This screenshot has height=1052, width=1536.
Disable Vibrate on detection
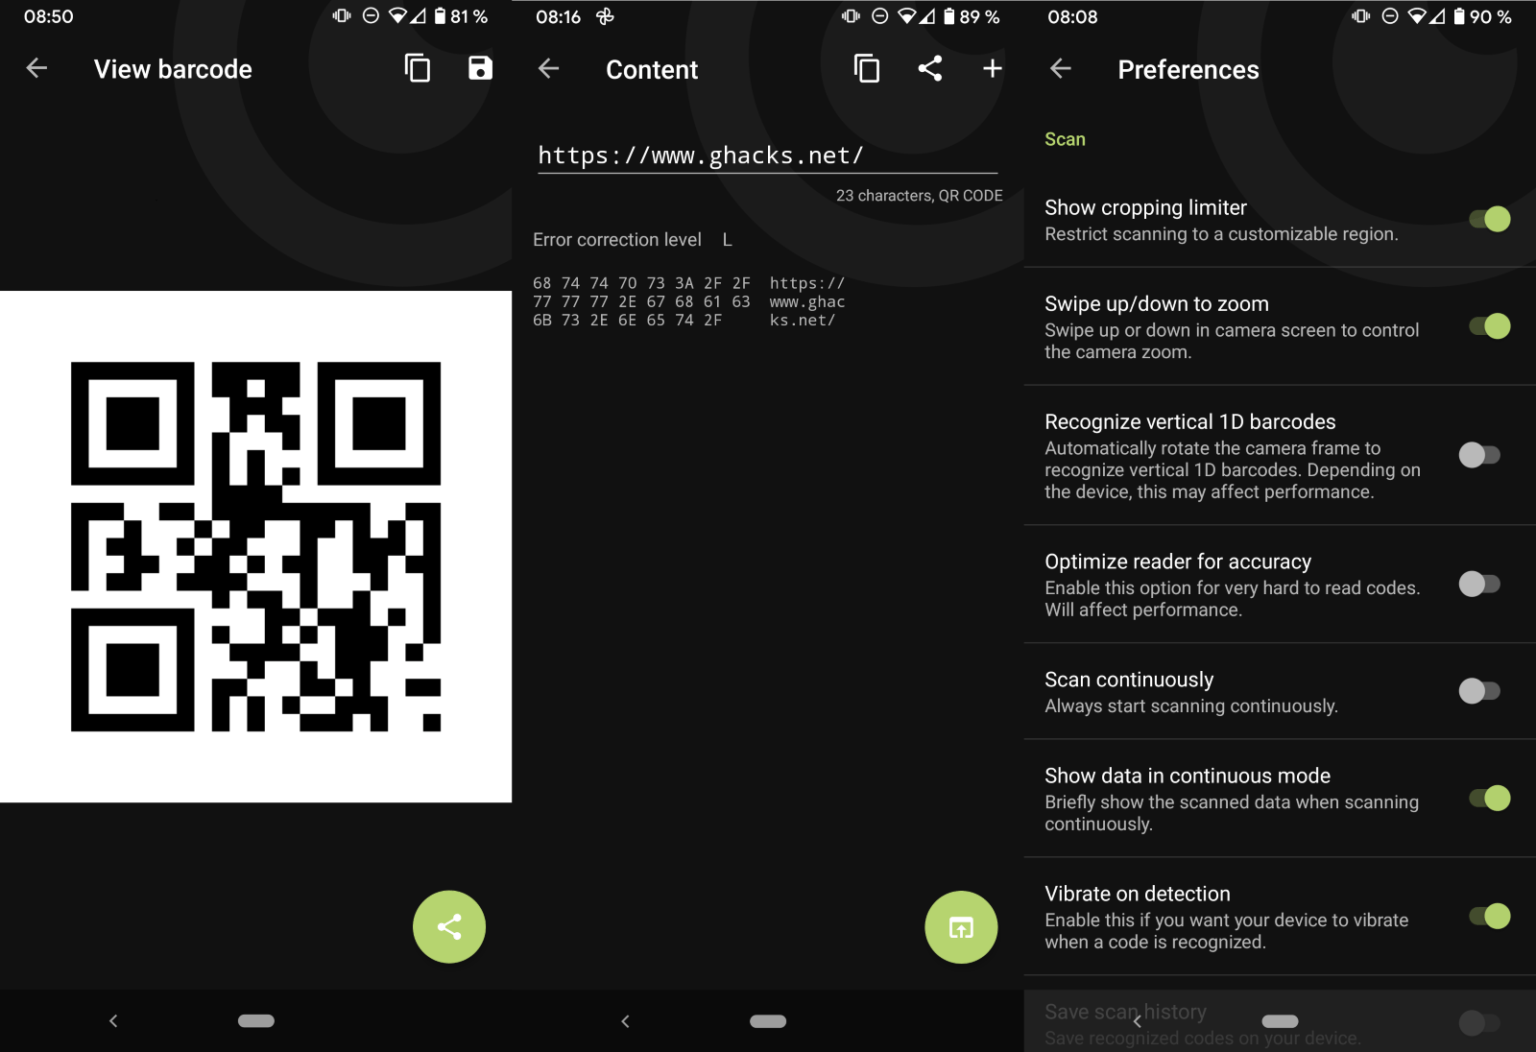pos(1489,916)
